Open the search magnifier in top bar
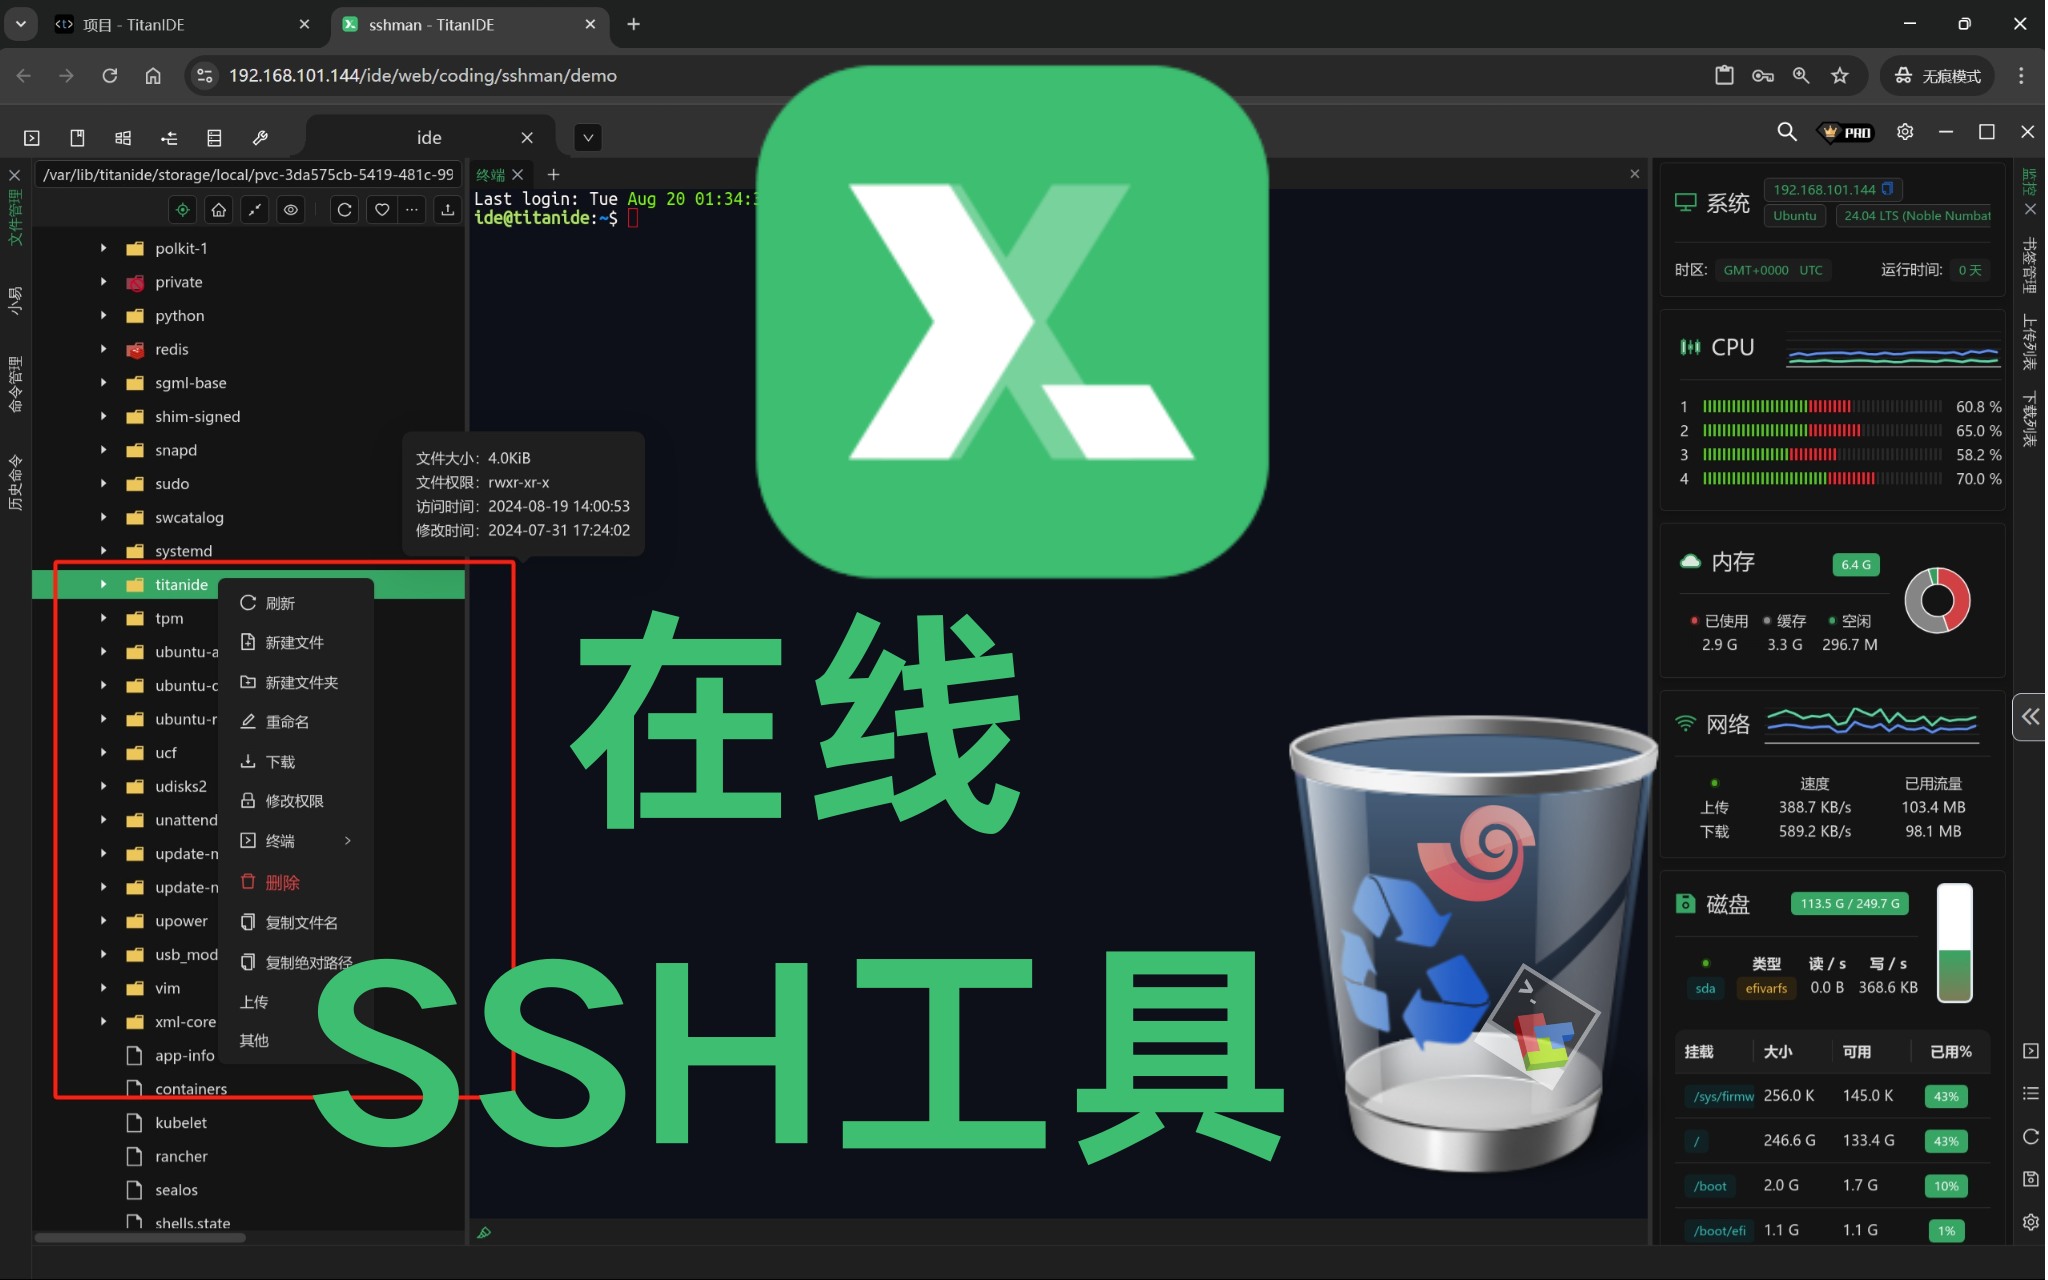Viewport: 2048px width, 1280px height. (1786, 132)
